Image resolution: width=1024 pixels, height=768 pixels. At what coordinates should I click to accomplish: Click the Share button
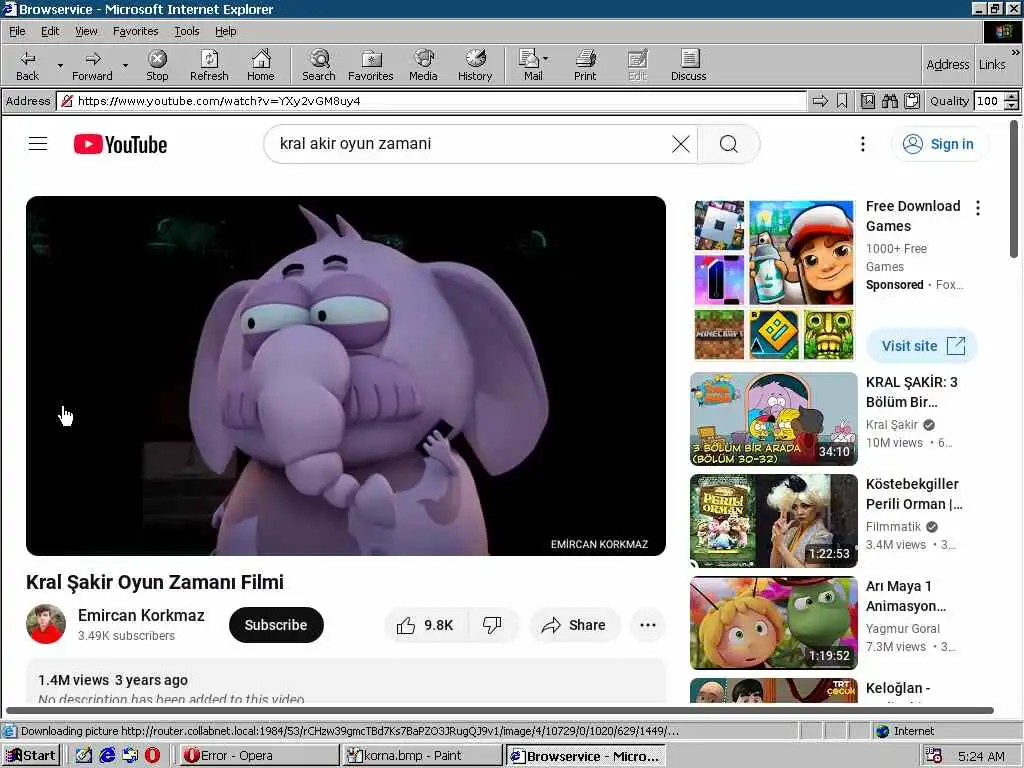(574, 625)
